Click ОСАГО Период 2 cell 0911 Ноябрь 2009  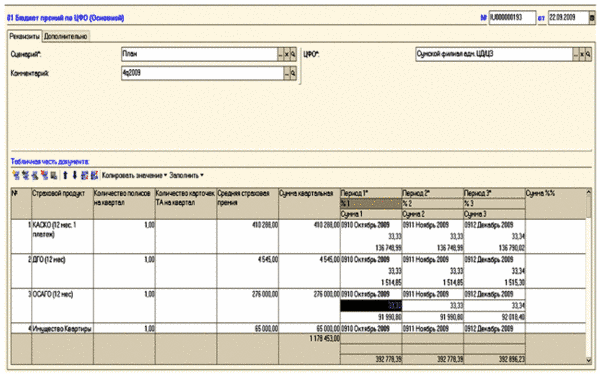point(432,294)
